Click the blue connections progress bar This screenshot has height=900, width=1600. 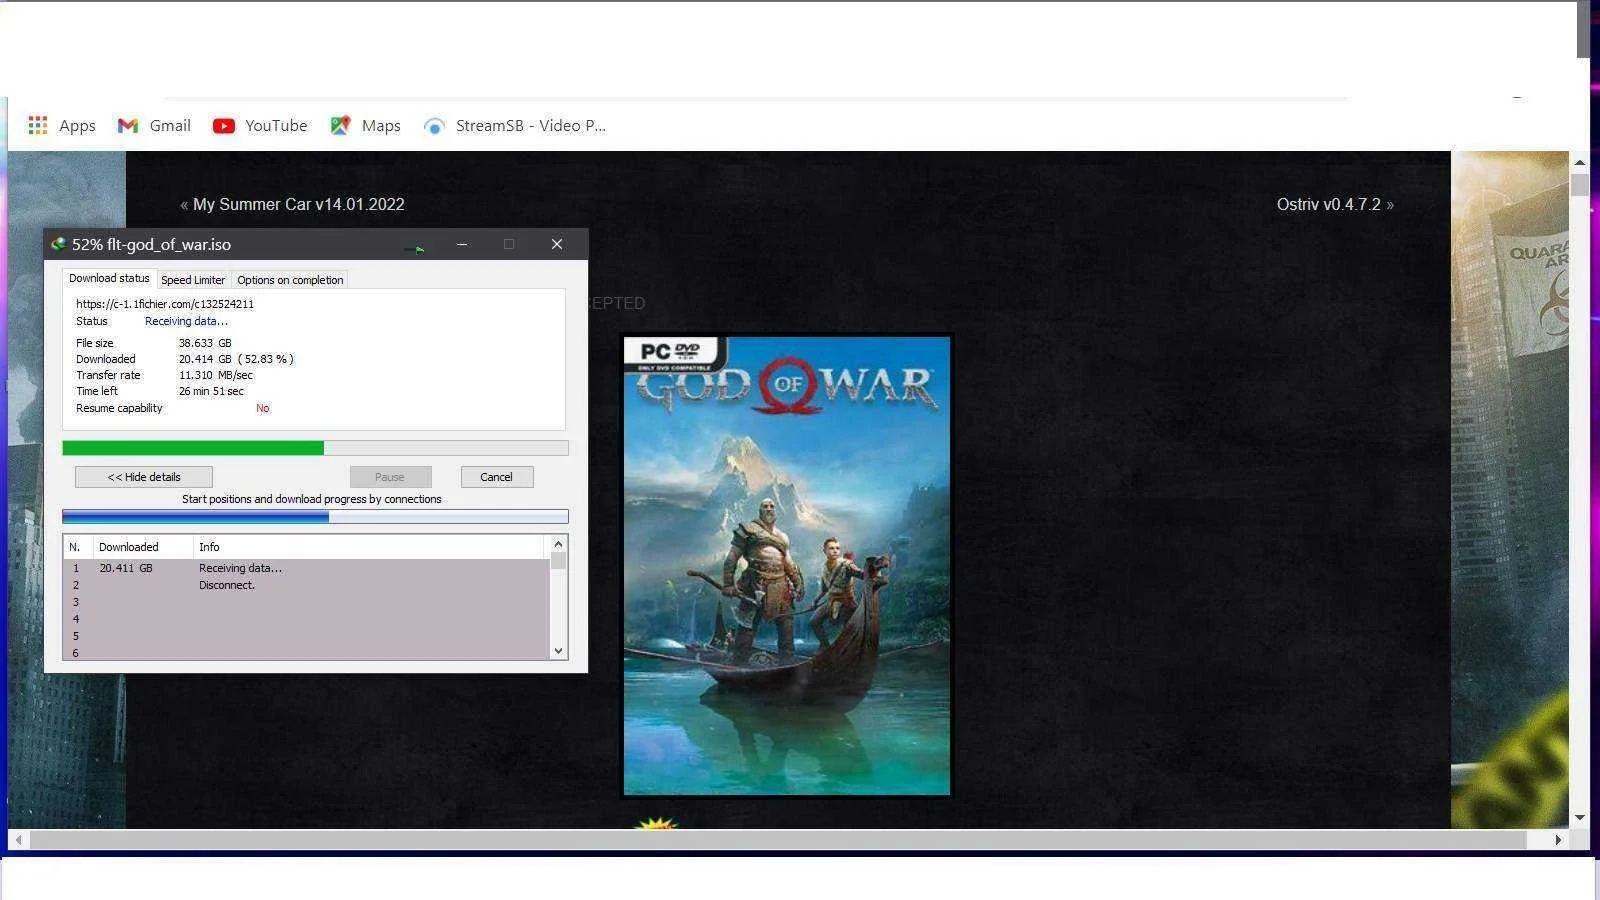[x=315, y=516]
